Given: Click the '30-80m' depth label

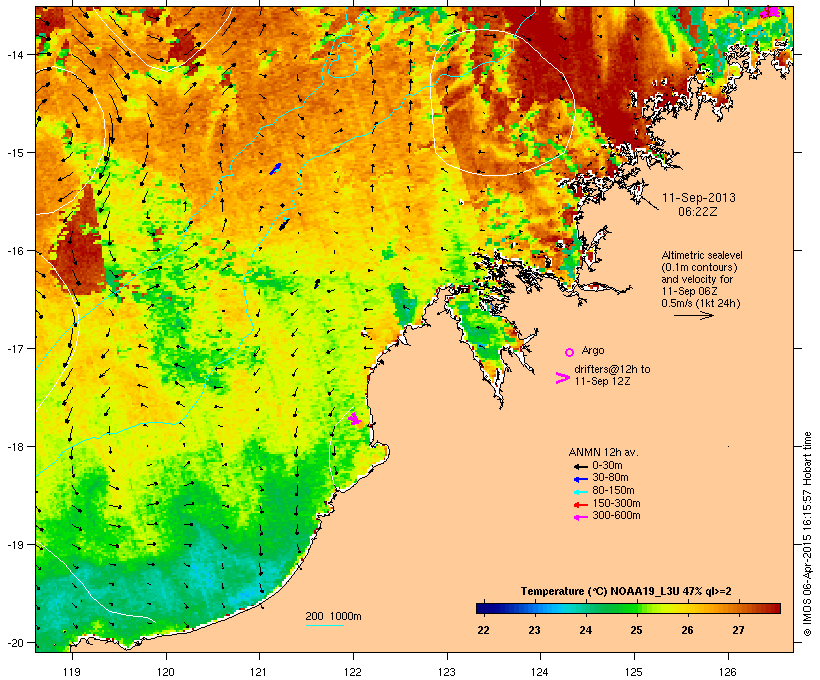Looking at the screenshot, I should tap(610, 478).
